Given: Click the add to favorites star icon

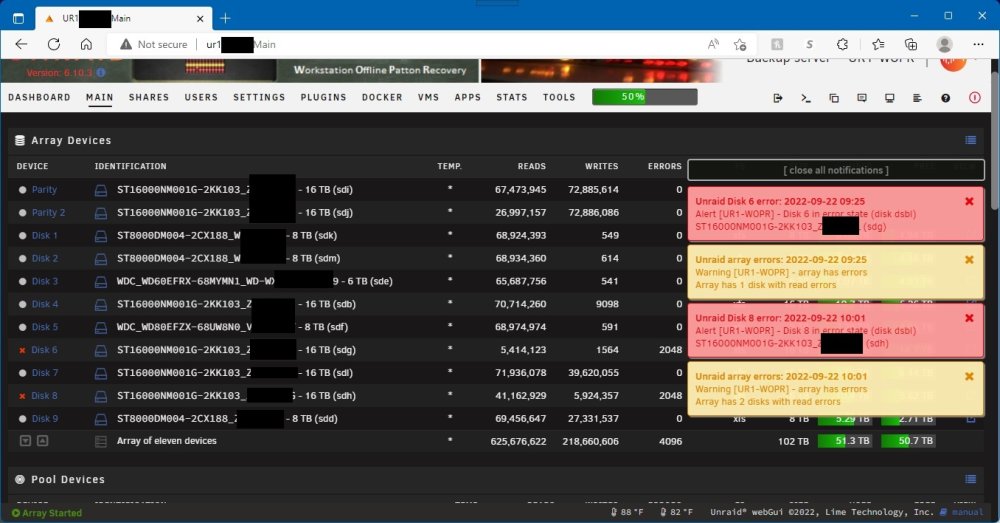Looking at the screenshot, I should (x=740, y=44).
